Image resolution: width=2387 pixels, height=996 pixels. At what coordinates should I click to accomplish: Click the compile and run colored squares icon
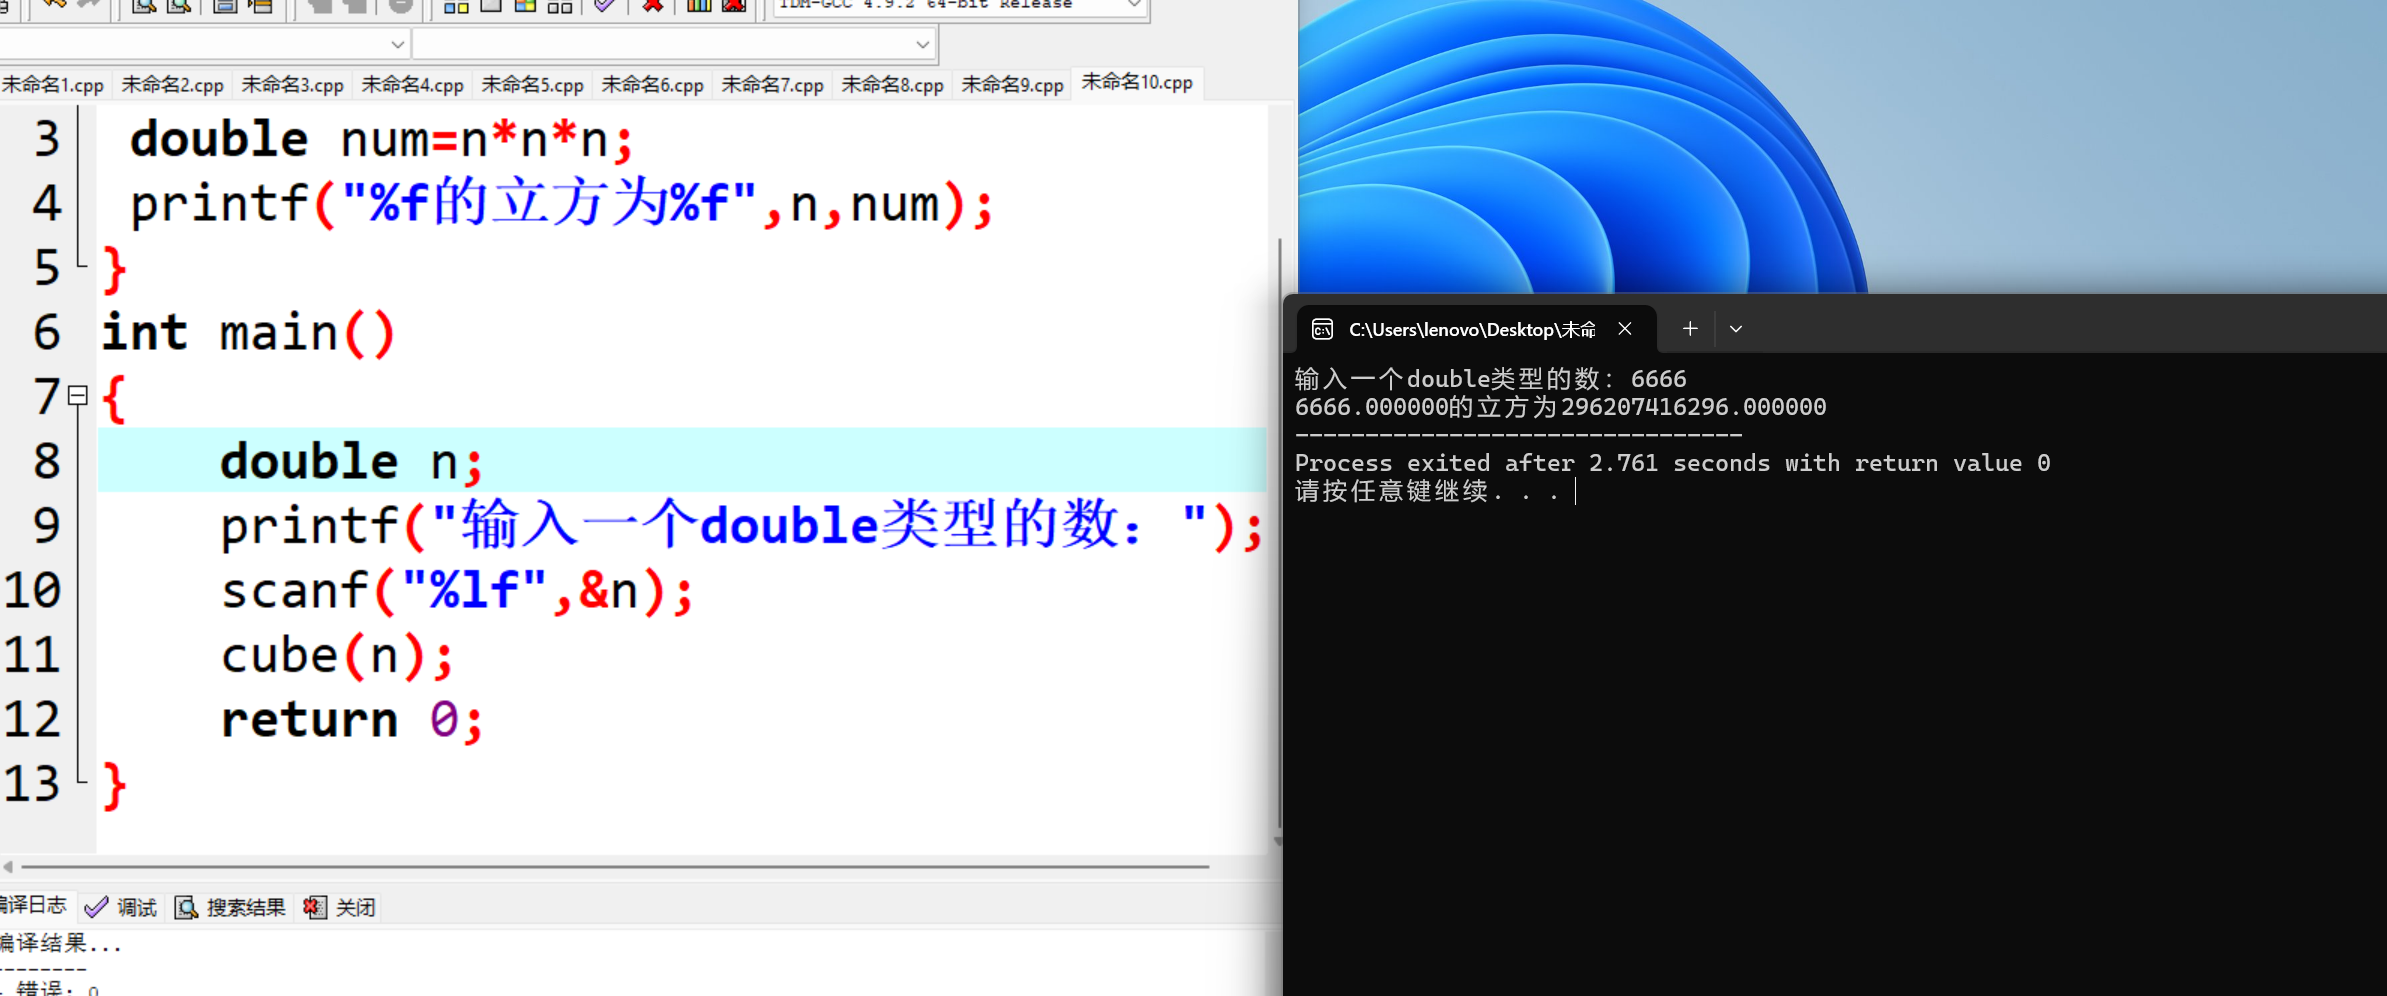click(525, 5)
